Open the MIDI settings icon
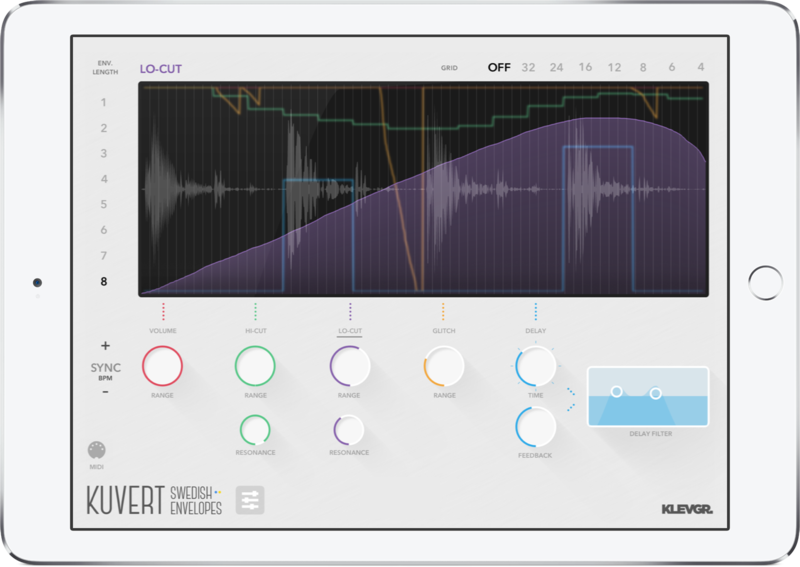Screen dimensions: 800x567 pyautogui.click(x=97, y=450)
